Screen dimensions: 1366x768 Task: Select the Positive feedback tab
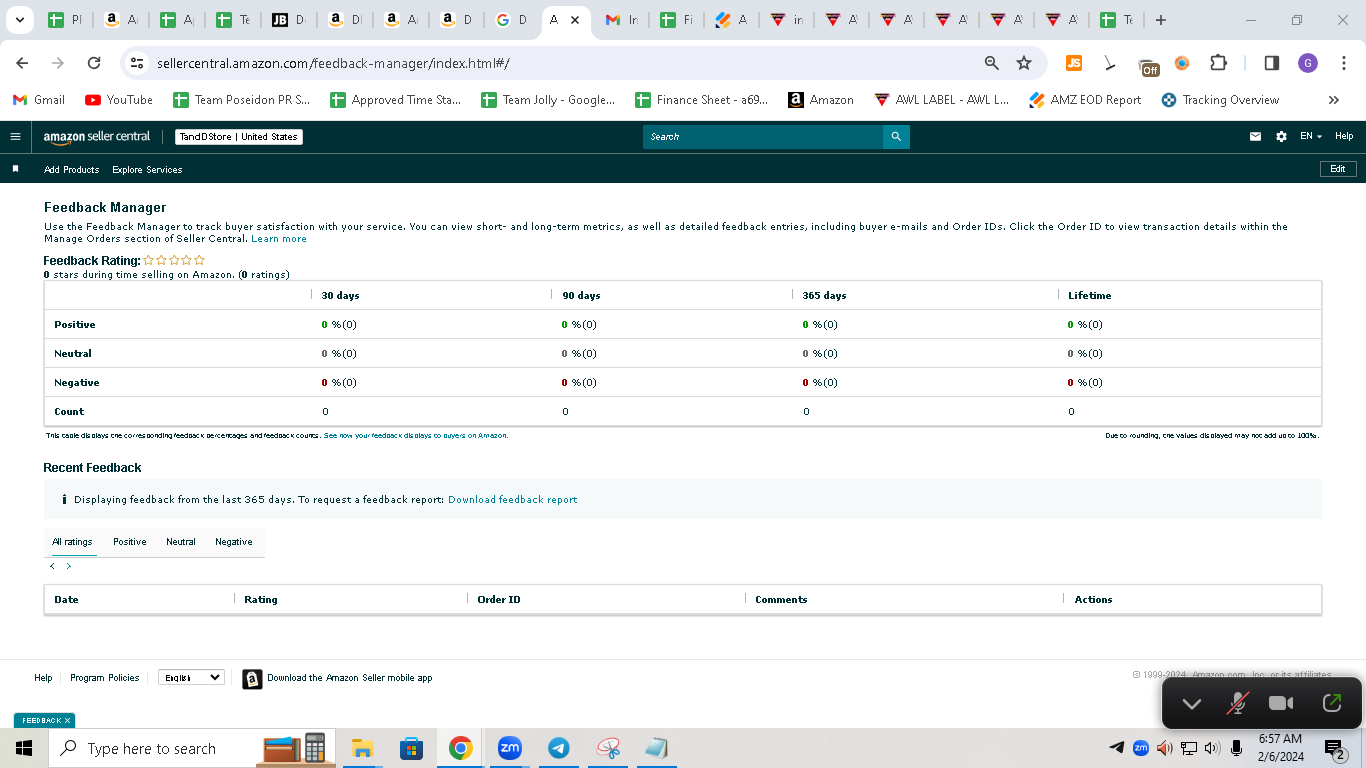pos(130,542)
